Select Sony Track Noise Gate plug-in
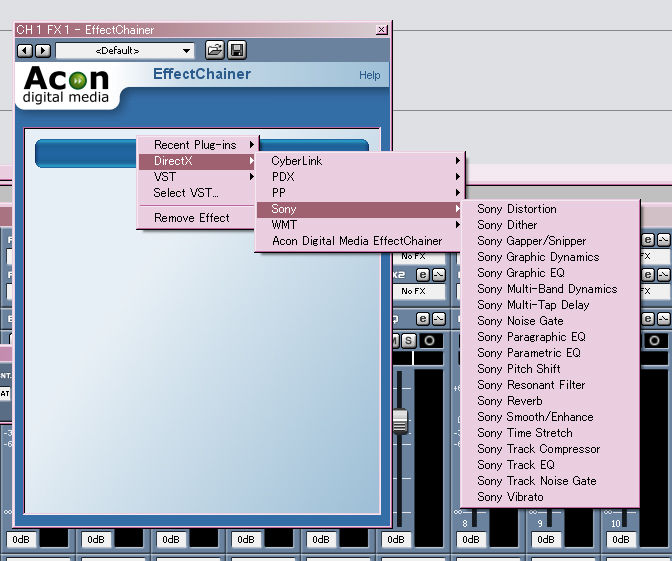The image size is (672, 561). [550, 481]
